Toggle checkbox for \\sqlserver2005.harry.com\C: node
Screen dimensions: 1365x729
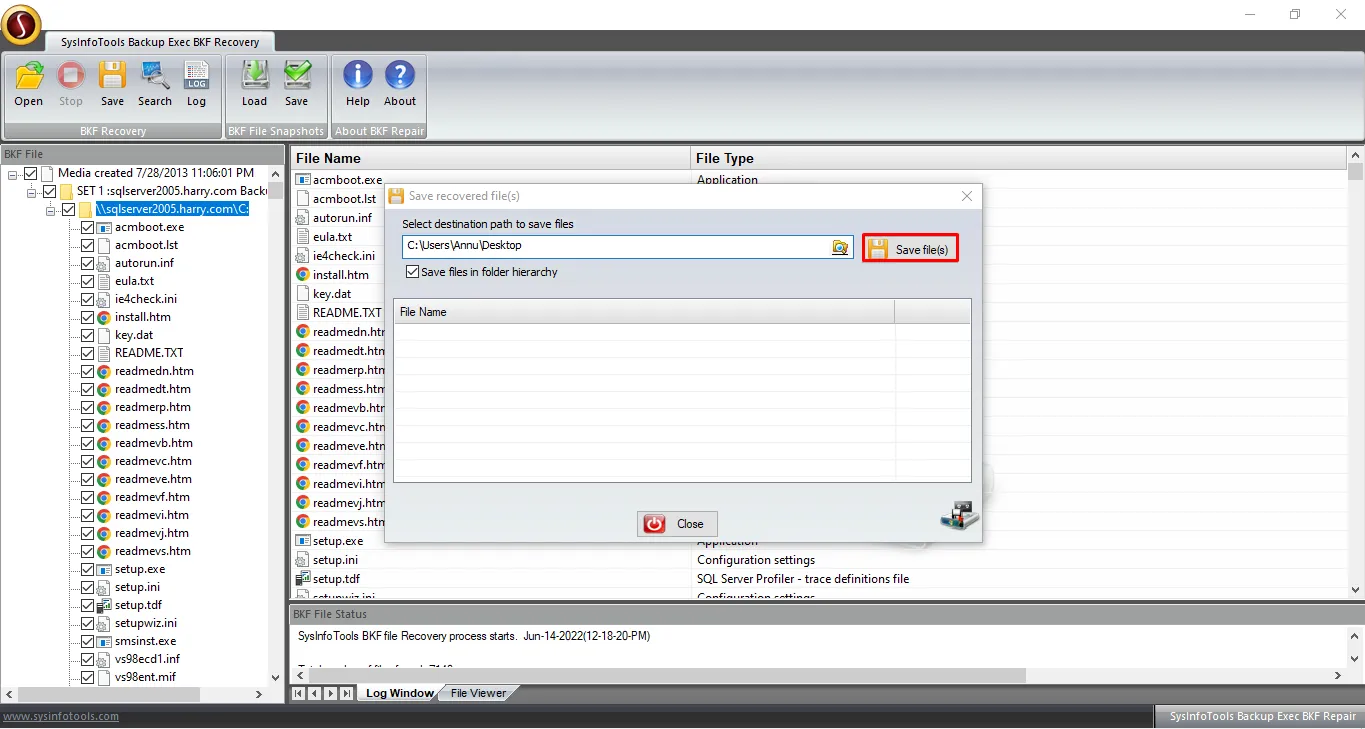68,209
